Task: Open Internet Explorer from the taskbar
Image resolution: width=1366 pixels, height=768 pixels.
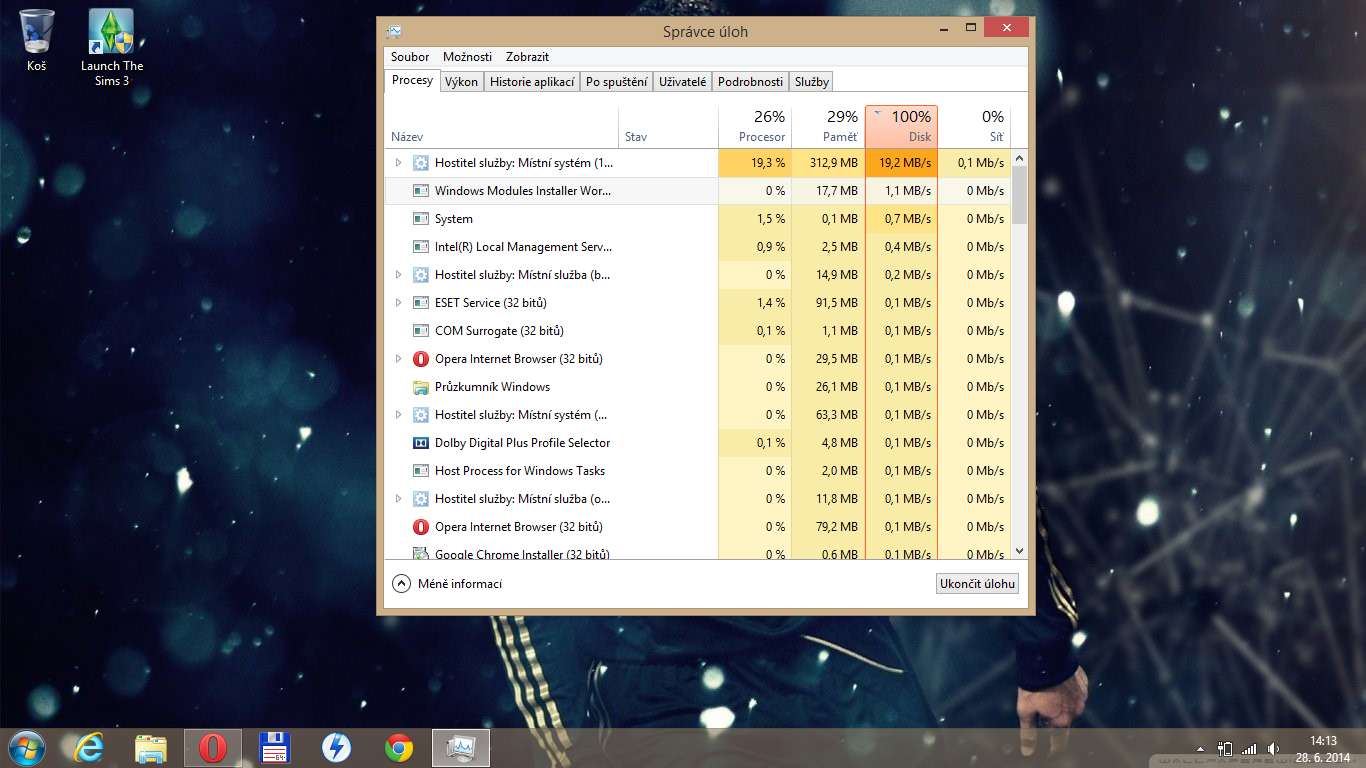Action: click(x=88, y=747)
